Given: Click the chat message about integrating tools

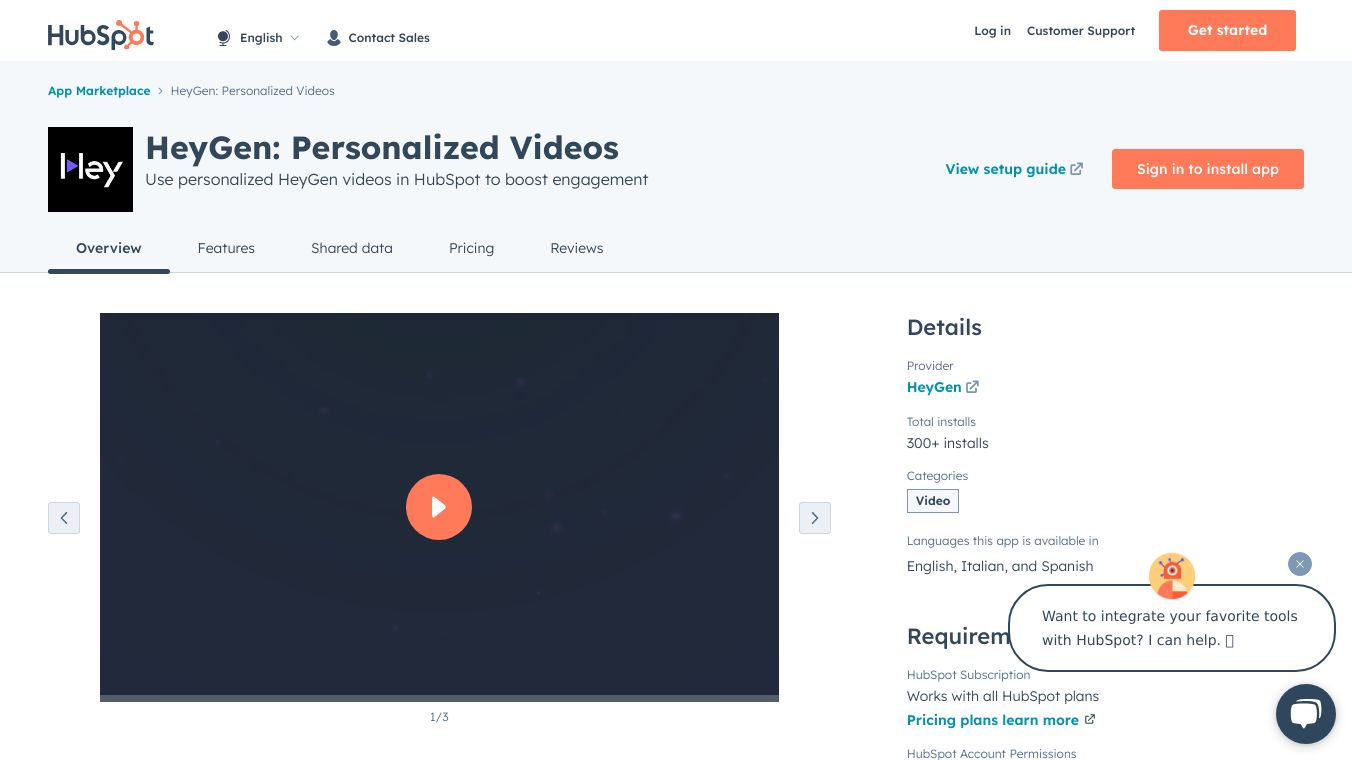Looking at the screenshot, I should [1172, 628].
